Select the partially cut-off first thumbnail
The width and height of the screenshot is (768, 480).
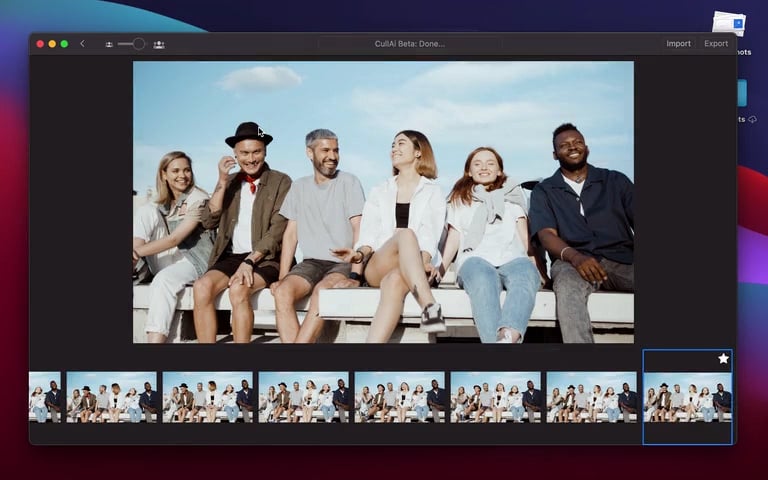(x=44, y=398)
